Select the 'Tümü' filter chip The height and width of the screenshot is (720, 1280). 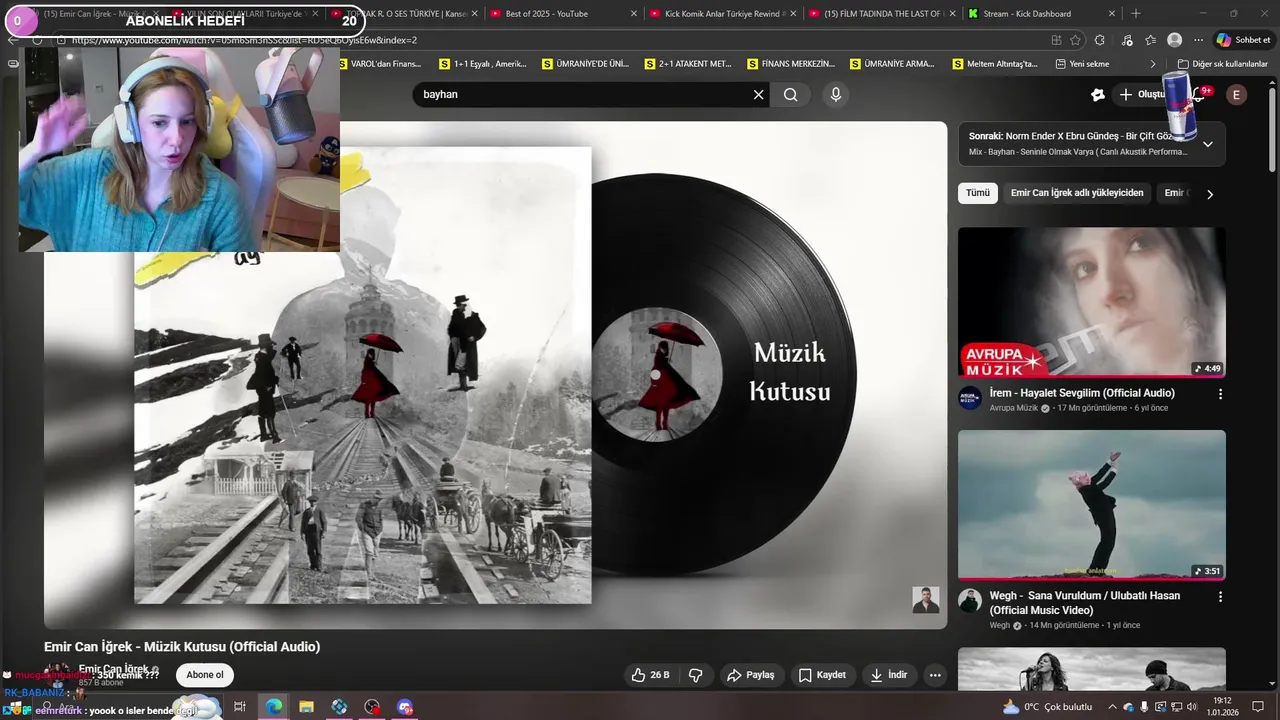[x=978, y=193]
